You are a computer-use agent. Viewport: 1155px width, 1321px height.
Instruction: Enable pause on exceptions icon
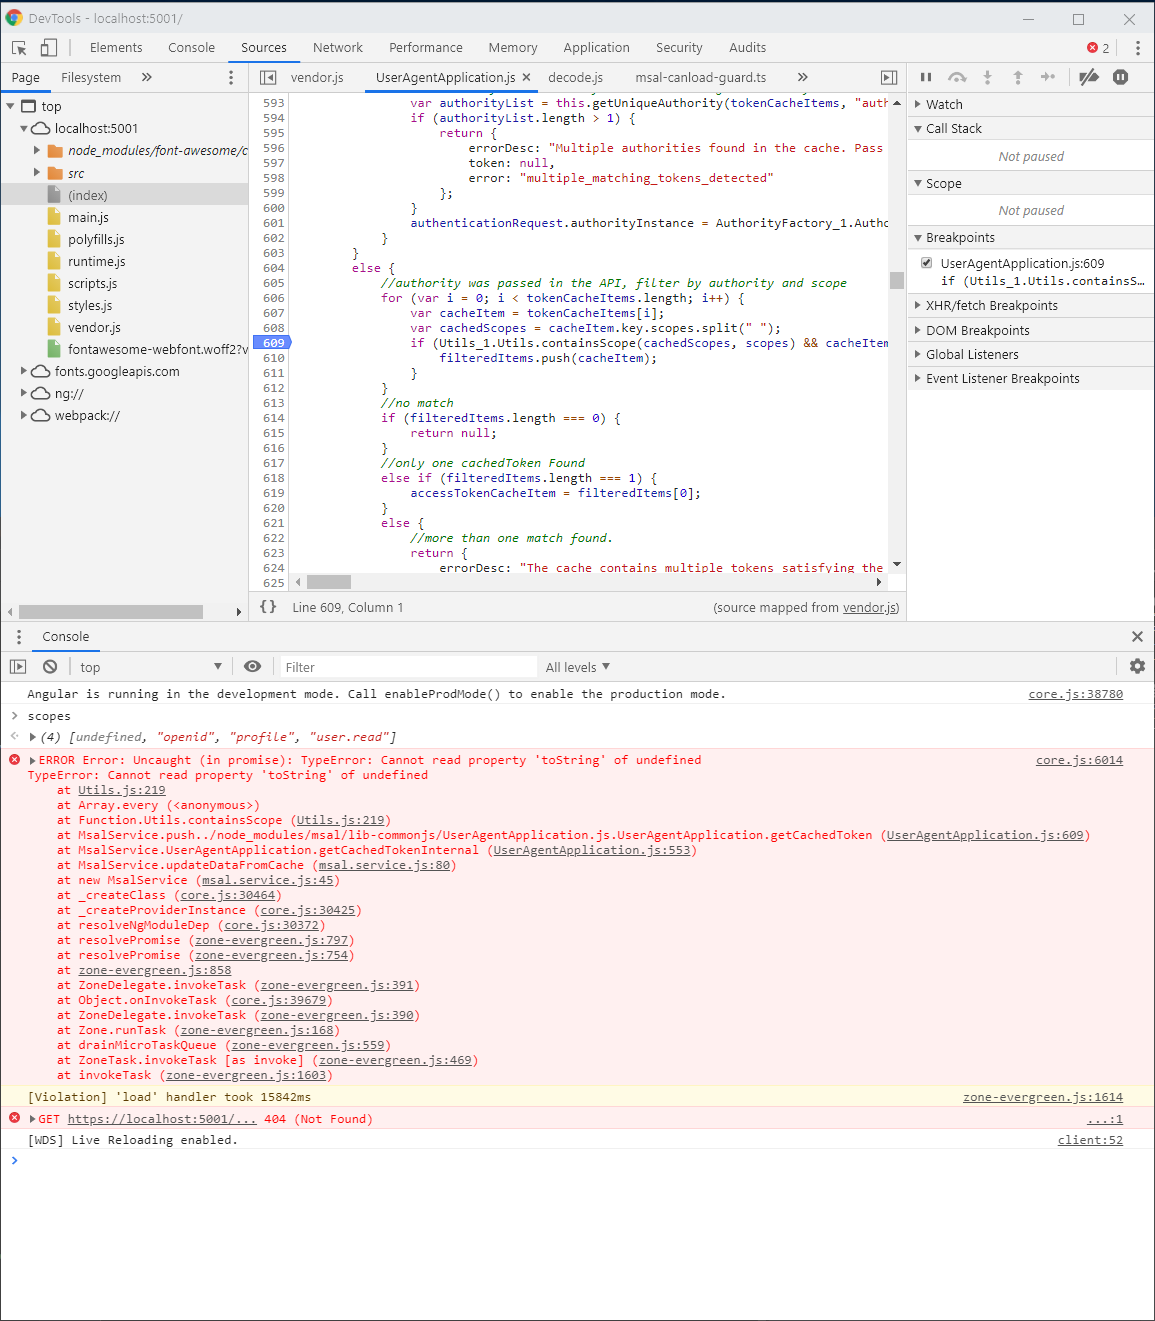tap(1120, 77)
